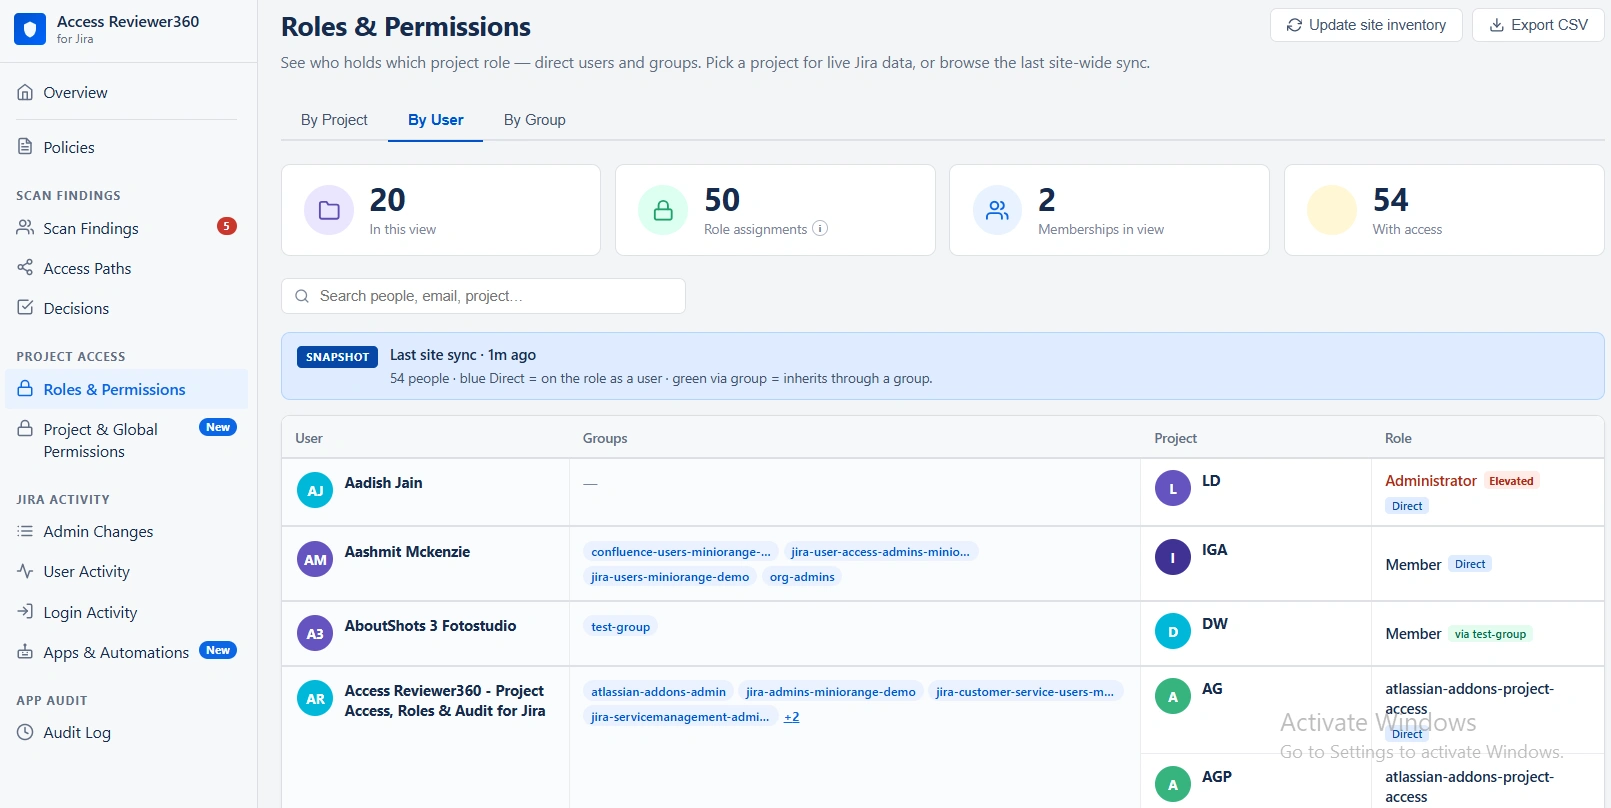Image resolution: width=1611 pixels, height=808 pixels.
Task: Click the Overview home icon
Action: tap(25, 92)
